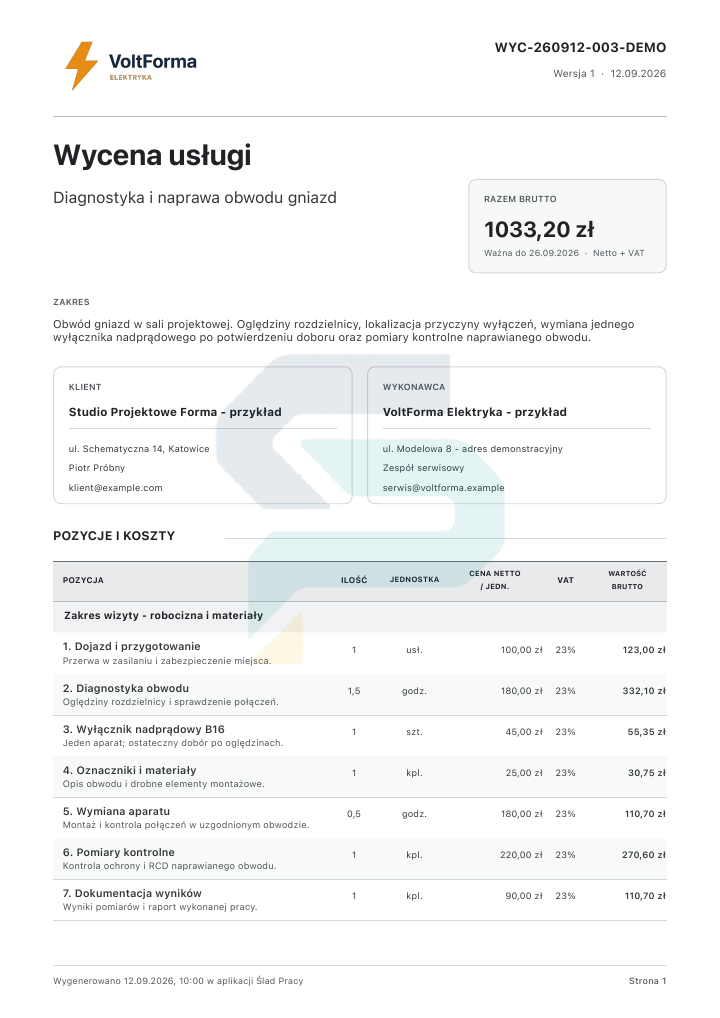Click unit 'usł.' in Dojazd row
The image size is (720, 1018).
pos(414,650)
